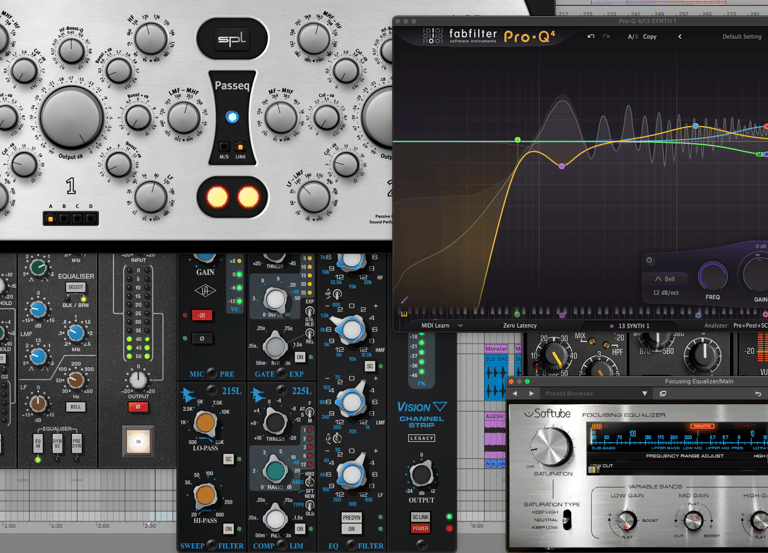Toggle the large lit IN button
Viewport: 768px width, 553px height.
138,440
